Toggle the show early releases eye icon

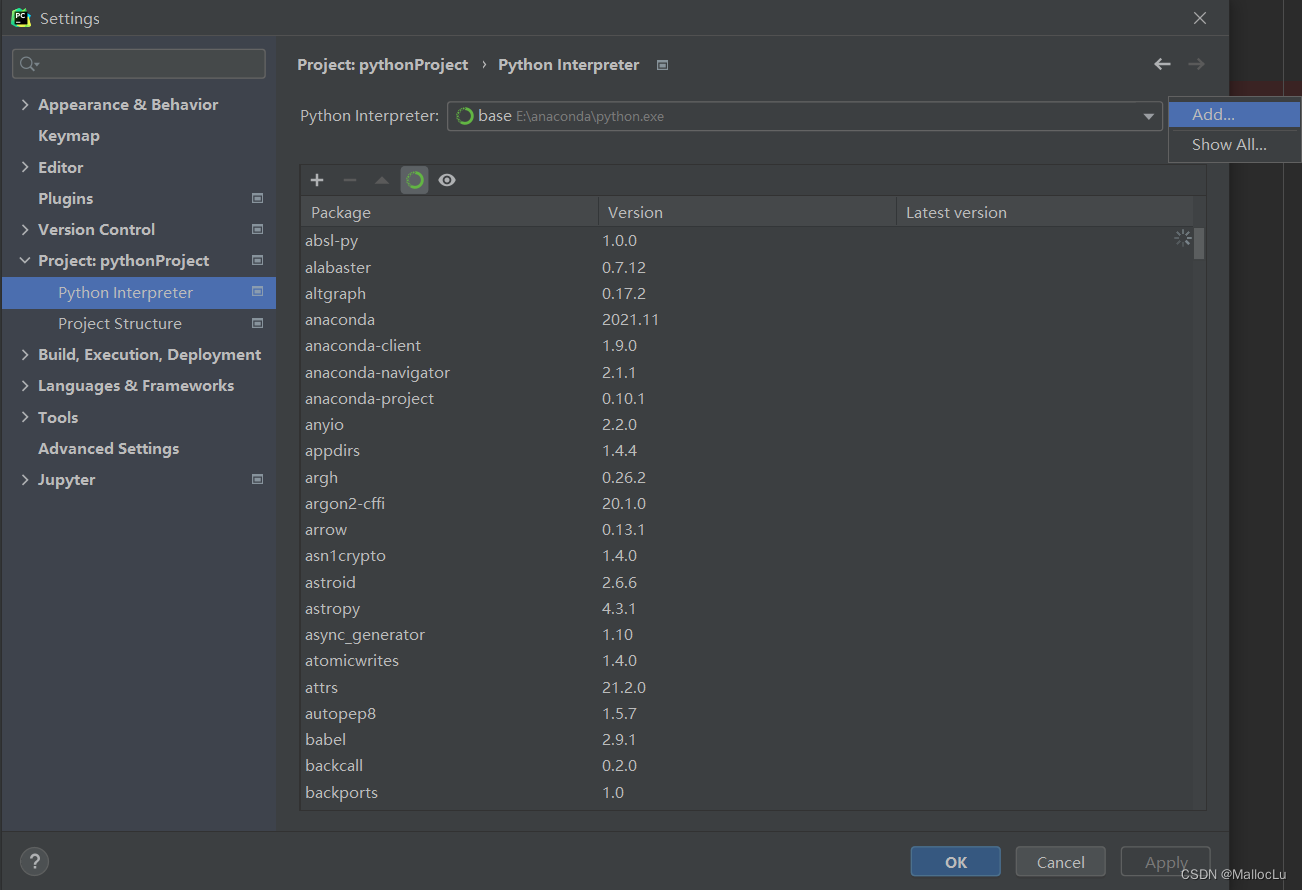pos(447,180)
